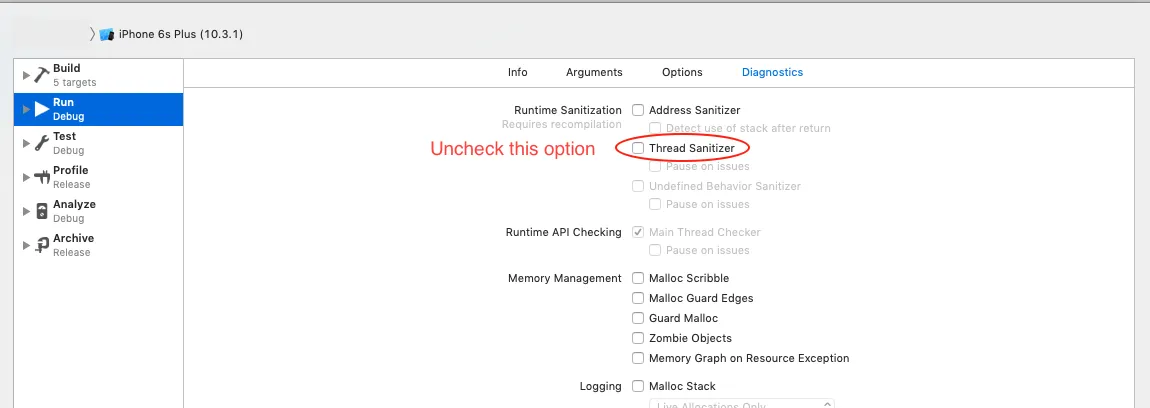This screenshot has width=1150, height=408.
Task: Click the Run play icon
Action: coord(41,109)
